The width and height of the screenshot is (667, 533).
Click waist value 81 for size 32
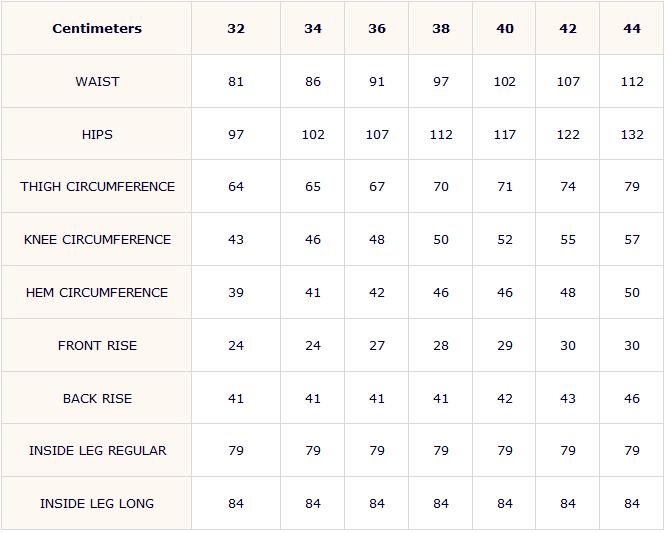point(236,81)
